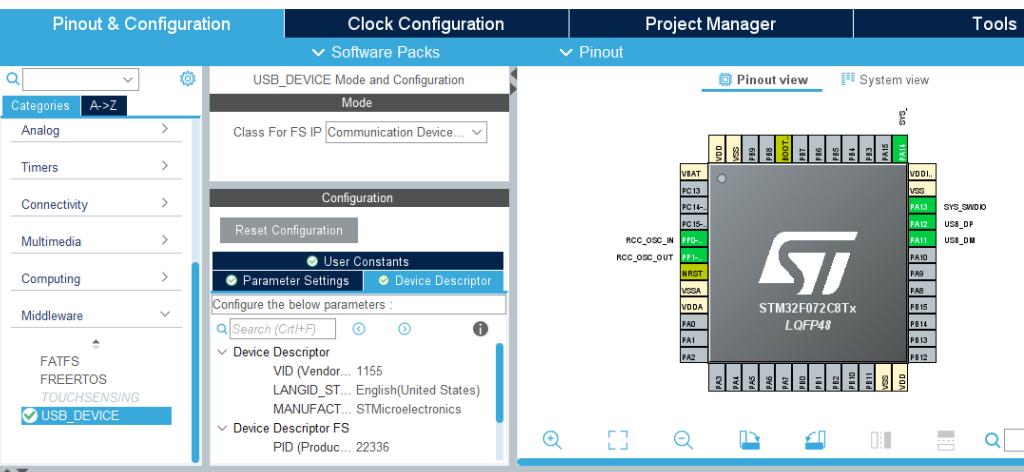Click the pin search magnifier icon
The width and height of the screenshot is (1024, 472).
[992, 440]
